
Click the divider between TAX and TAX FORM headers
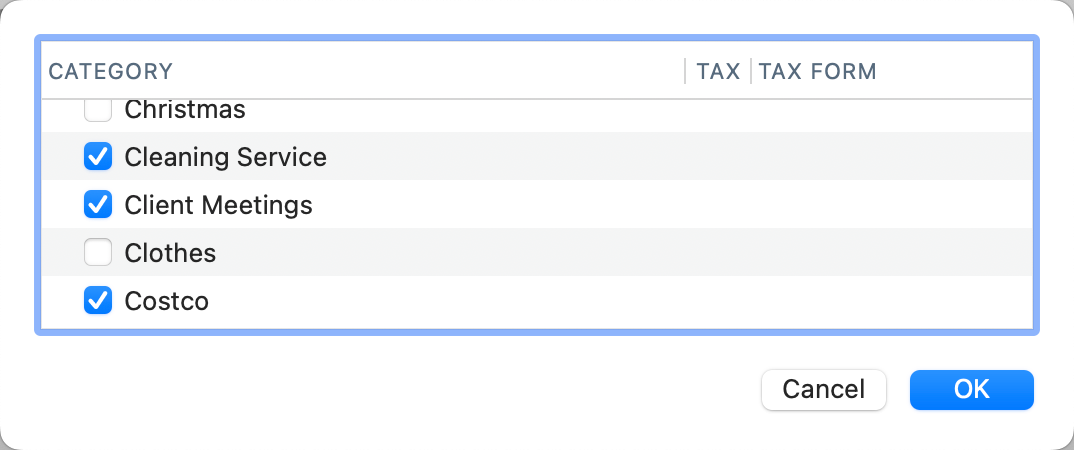751,72
